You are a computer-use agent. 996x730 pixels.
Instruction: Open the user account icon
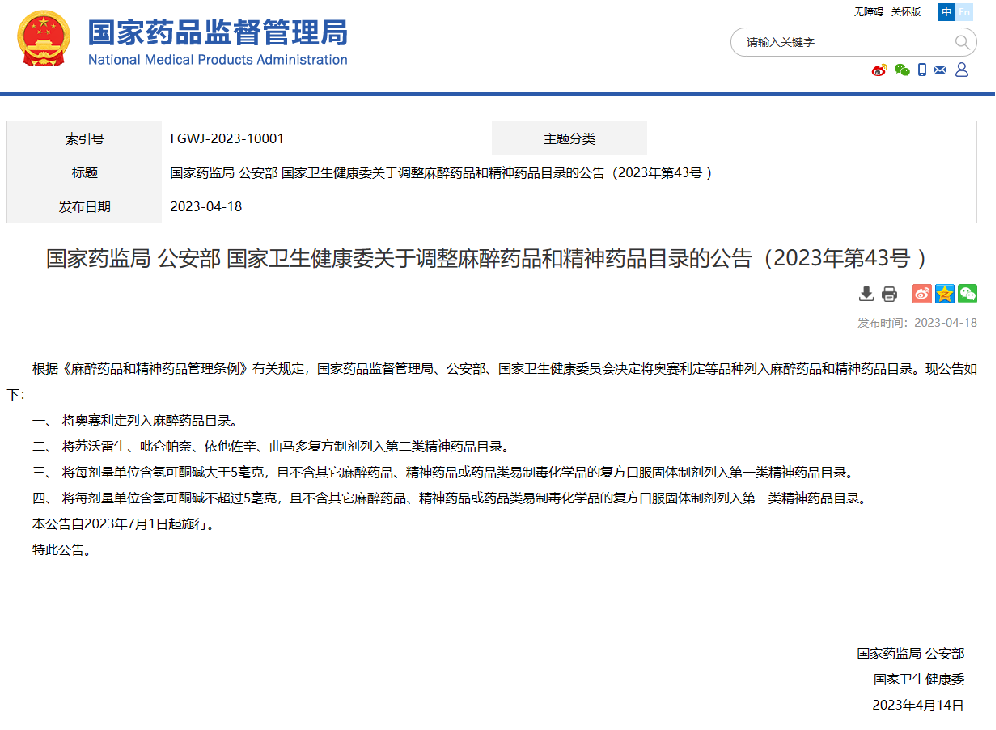click(x=962, y=69)
